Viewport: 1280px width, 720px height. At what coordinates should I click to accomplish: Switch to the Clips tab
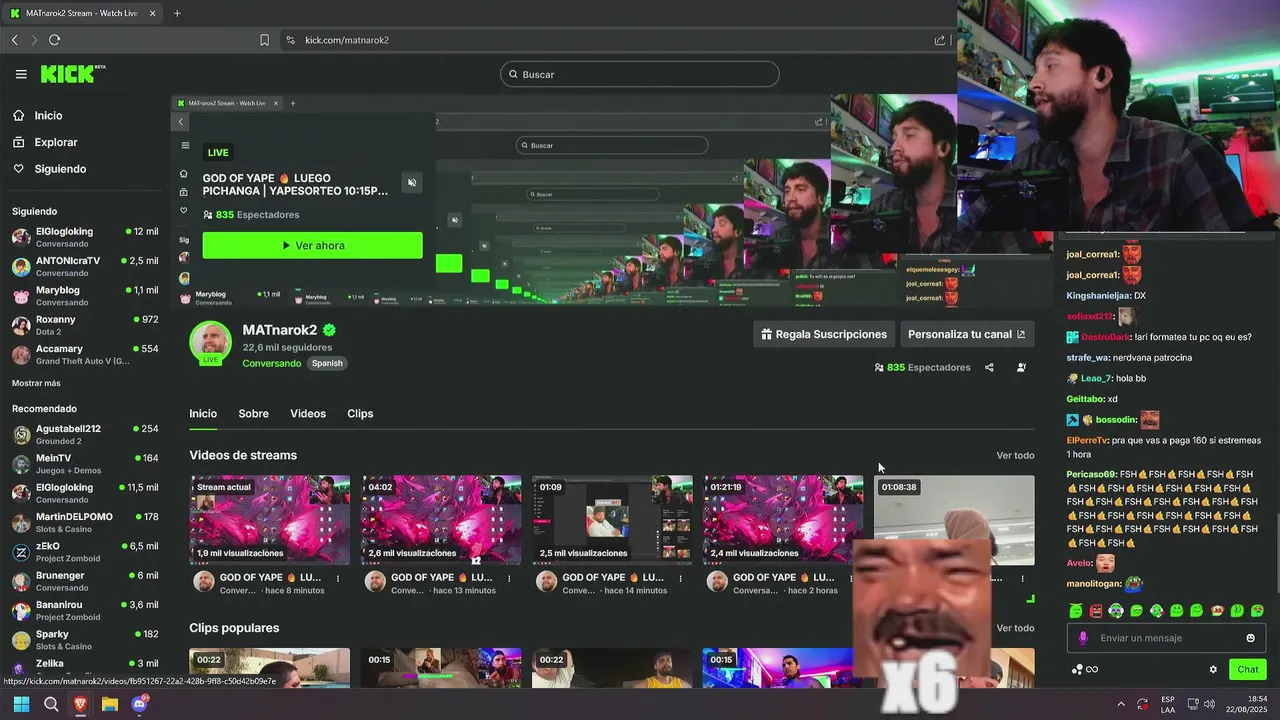coord(360,414)
